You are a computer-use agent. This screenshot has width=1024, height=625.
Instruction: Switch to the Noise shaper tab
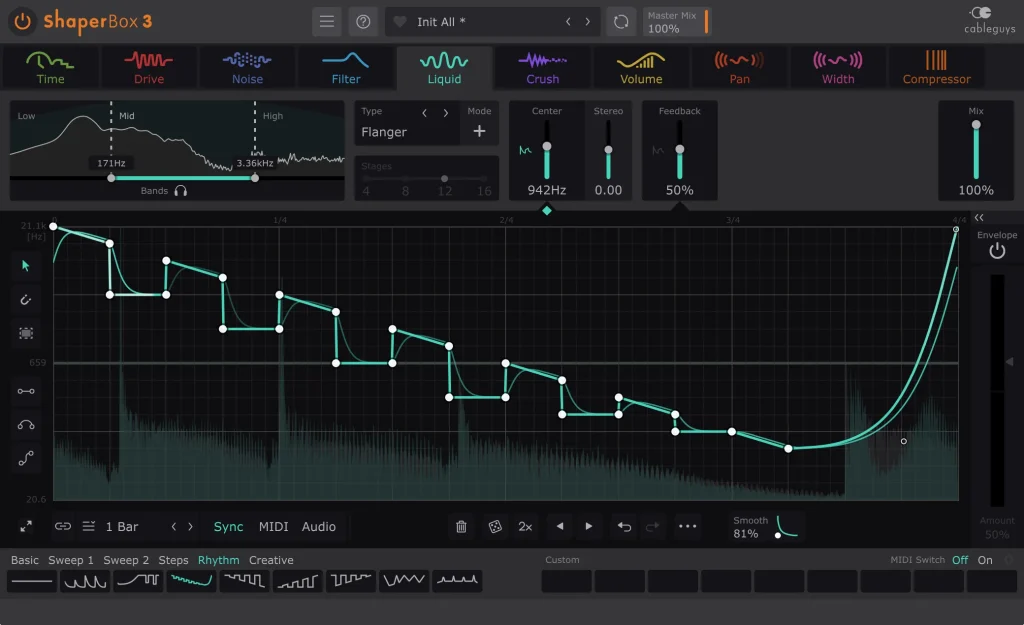coord(248,68)
